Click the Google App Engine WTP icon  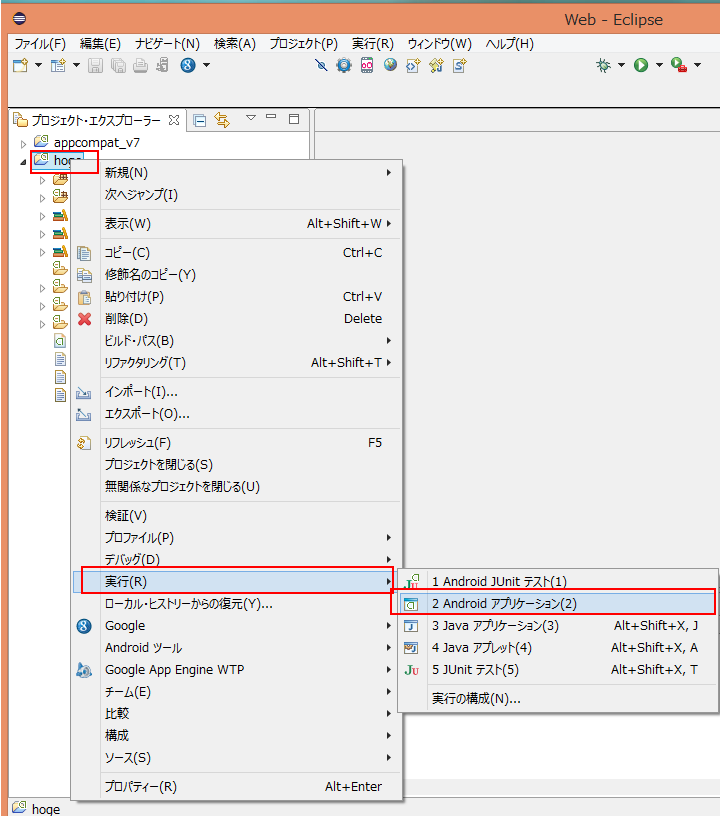pyautogui.click(x=84, y=670)
